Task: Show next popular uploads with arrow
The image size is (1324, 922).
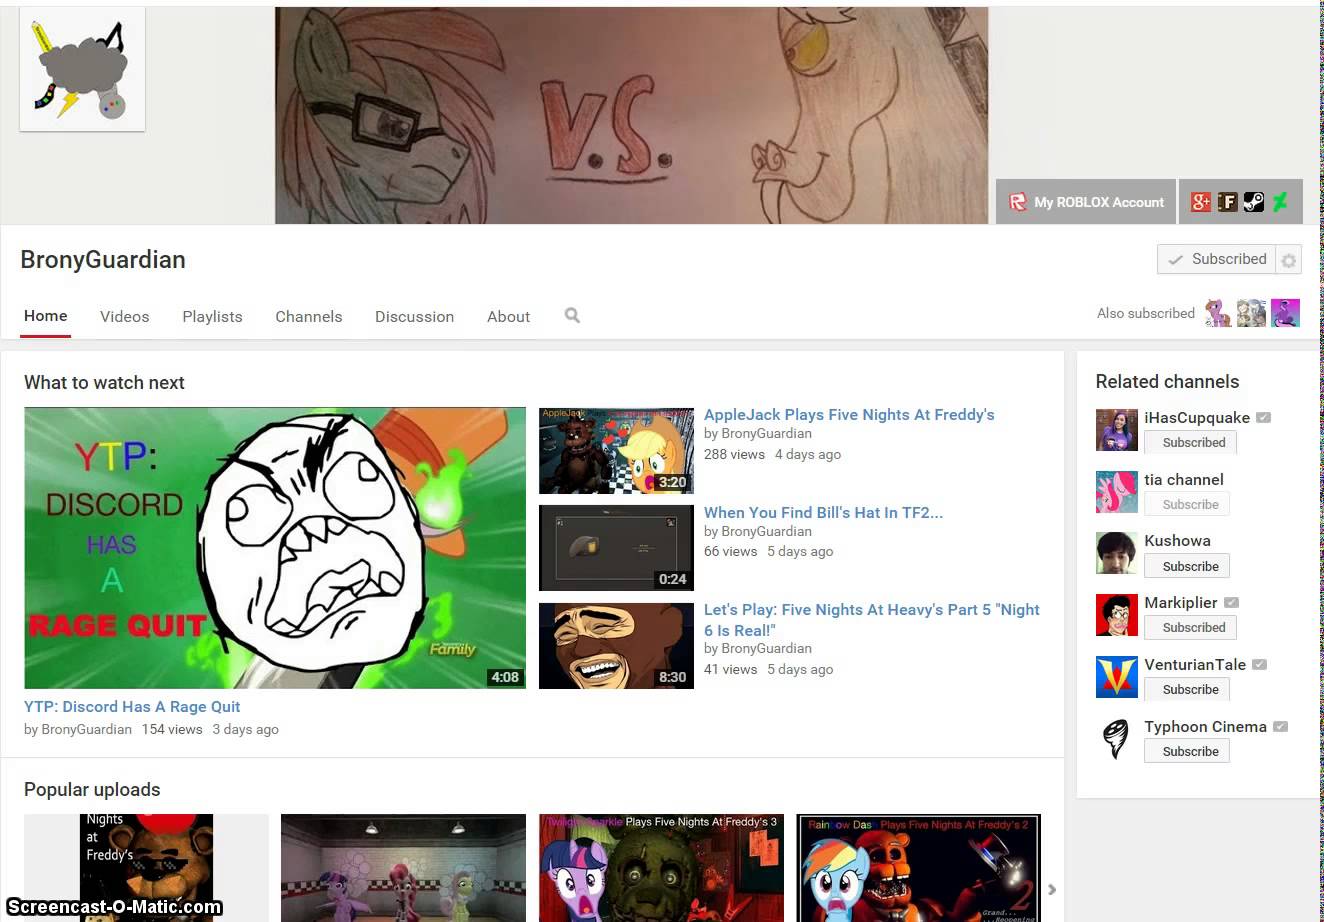Action: pos(1051,889)
